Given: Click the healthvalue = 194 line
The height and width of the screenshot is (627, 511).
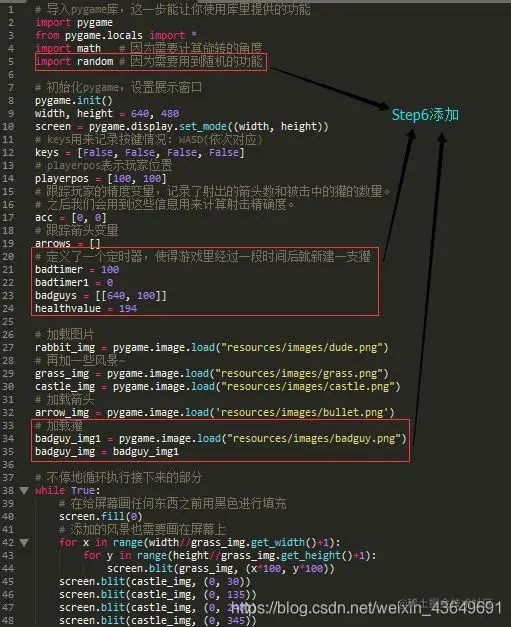Looking at the screenshot, I should point(86,308).
